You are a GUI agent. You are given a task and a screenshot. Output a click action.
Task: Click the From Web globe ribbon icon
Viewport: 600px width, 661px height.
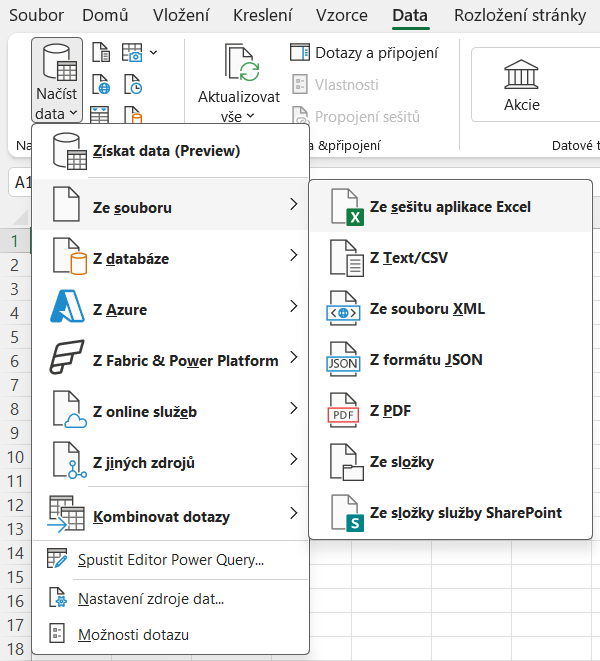click(100, 83)
